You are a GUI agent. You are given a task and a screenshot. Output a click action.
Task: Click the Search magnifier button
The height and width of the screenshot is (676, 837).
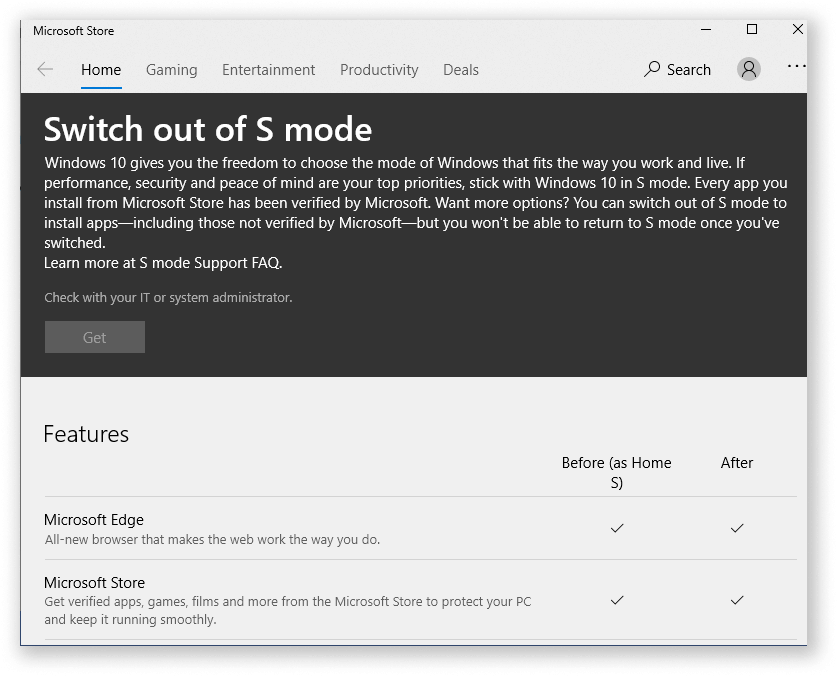(677, 69)
